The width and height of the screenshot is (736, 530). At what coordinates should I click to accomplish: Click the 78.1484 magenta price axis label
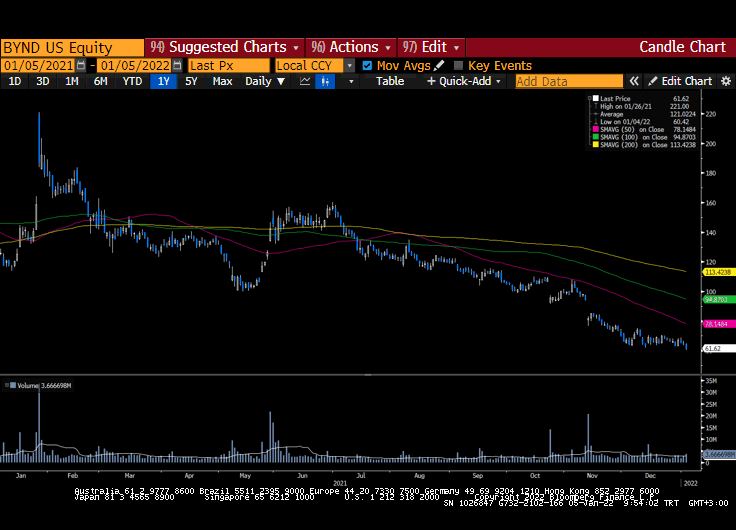pyautogui.click(x=719, y=324)
